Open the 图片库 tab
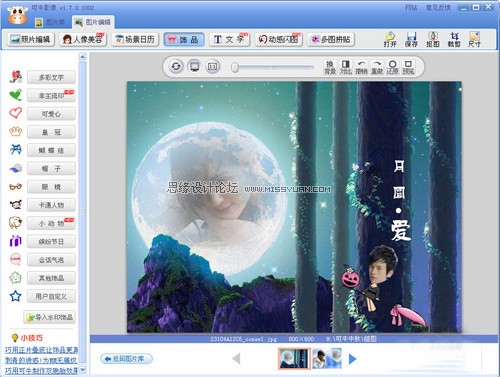The image size is (500, 377). [x=50, y=22]
